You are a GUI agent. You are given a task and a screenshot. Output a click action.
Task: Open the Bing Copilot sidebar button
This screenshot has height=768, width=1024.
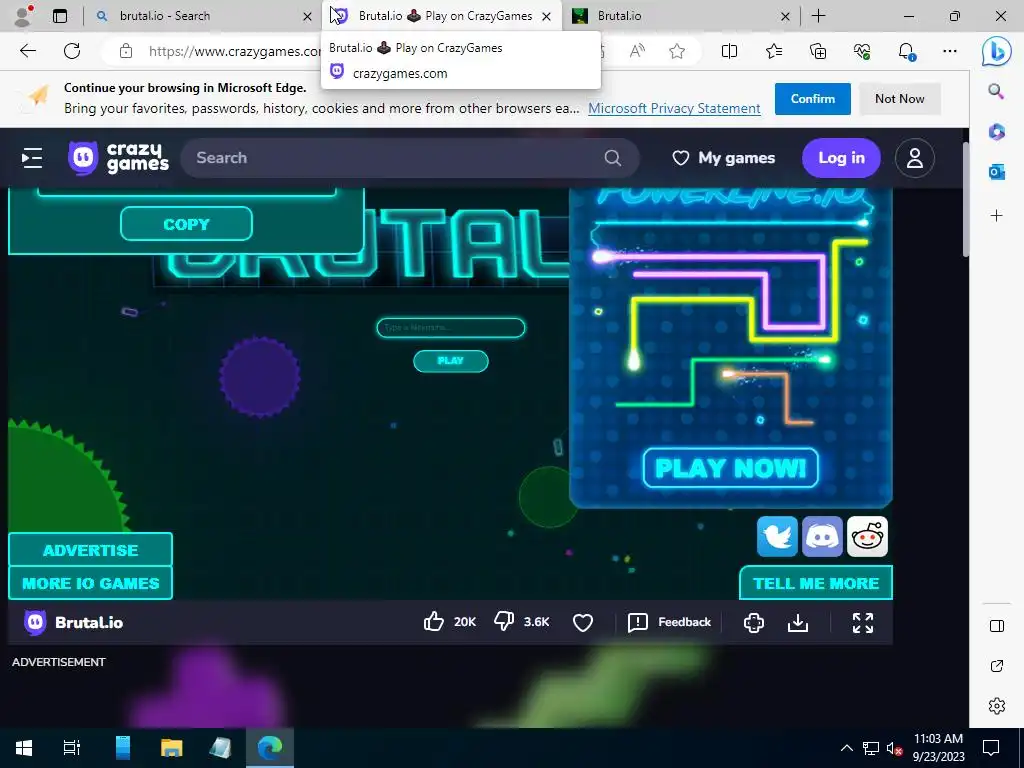click(997, 52)
